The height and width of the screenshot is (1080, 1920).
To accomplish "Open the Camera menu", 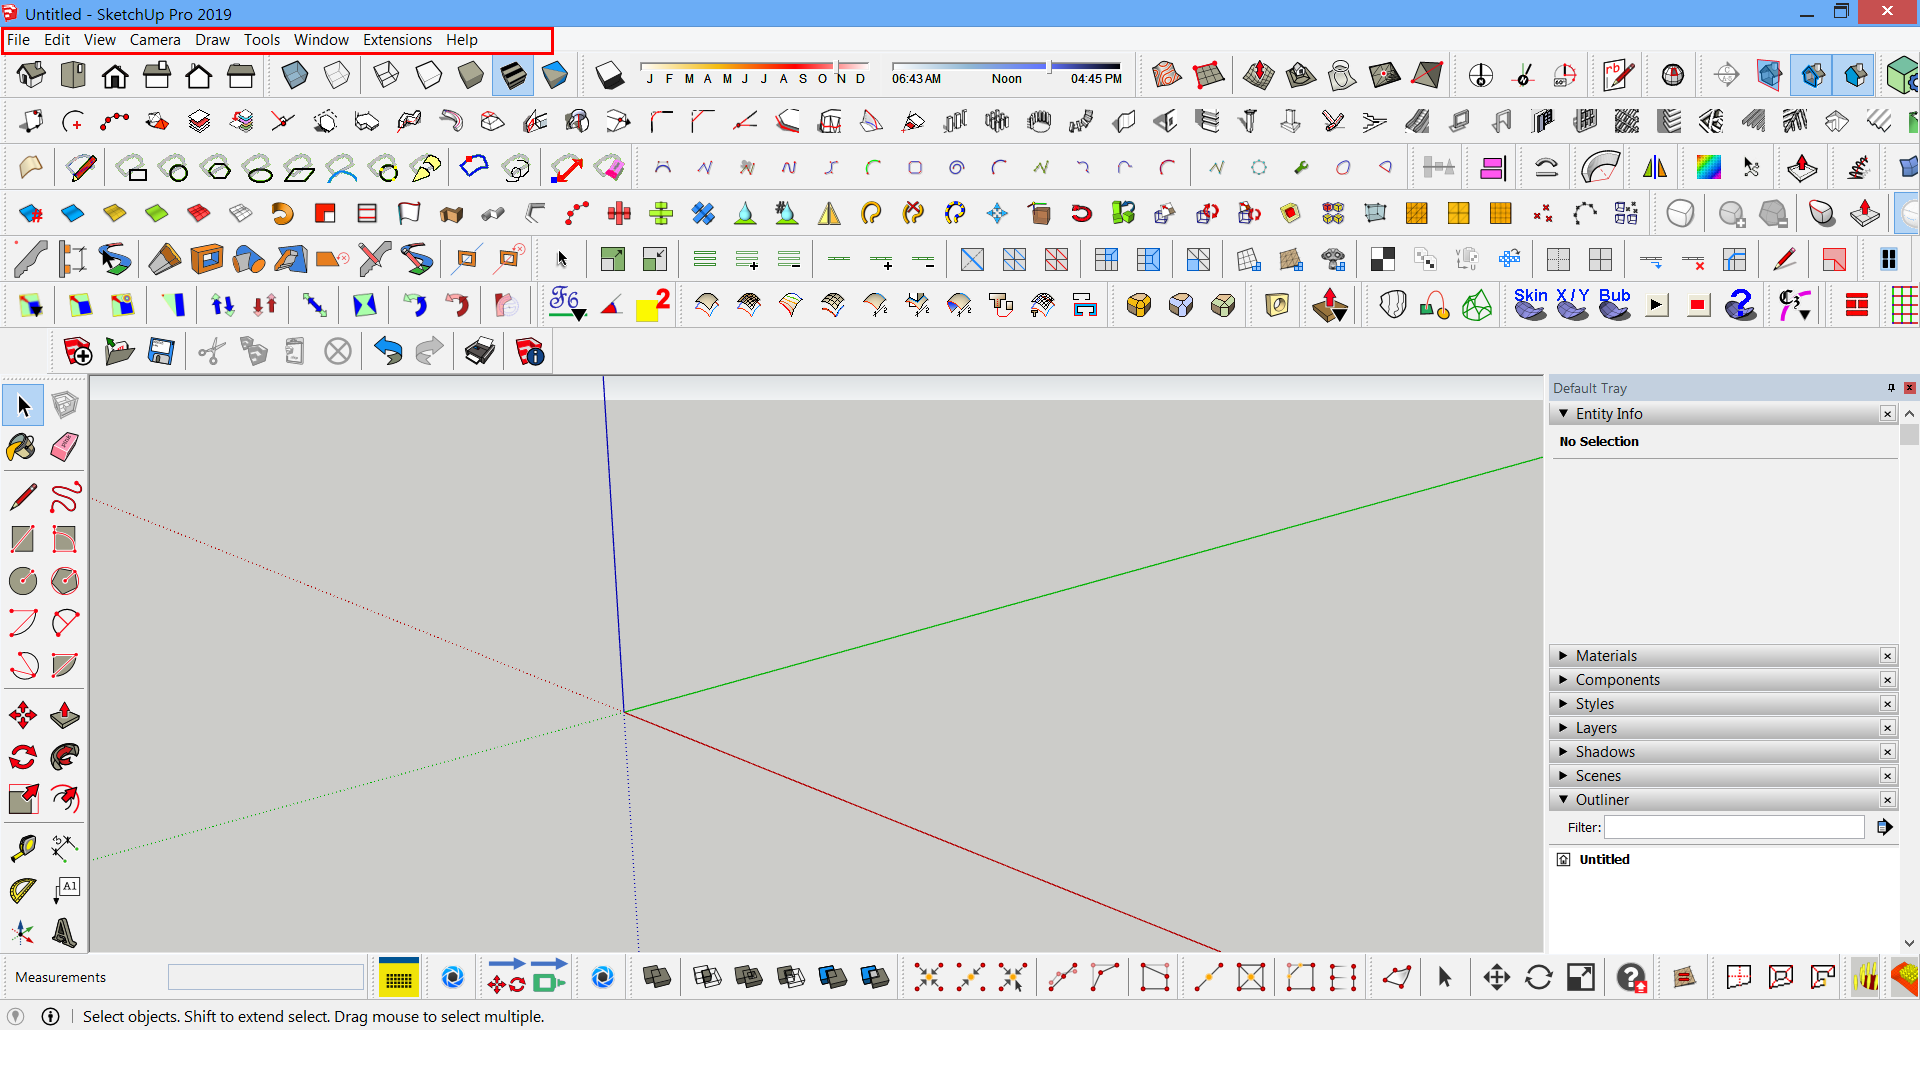I will coord(155,40).
